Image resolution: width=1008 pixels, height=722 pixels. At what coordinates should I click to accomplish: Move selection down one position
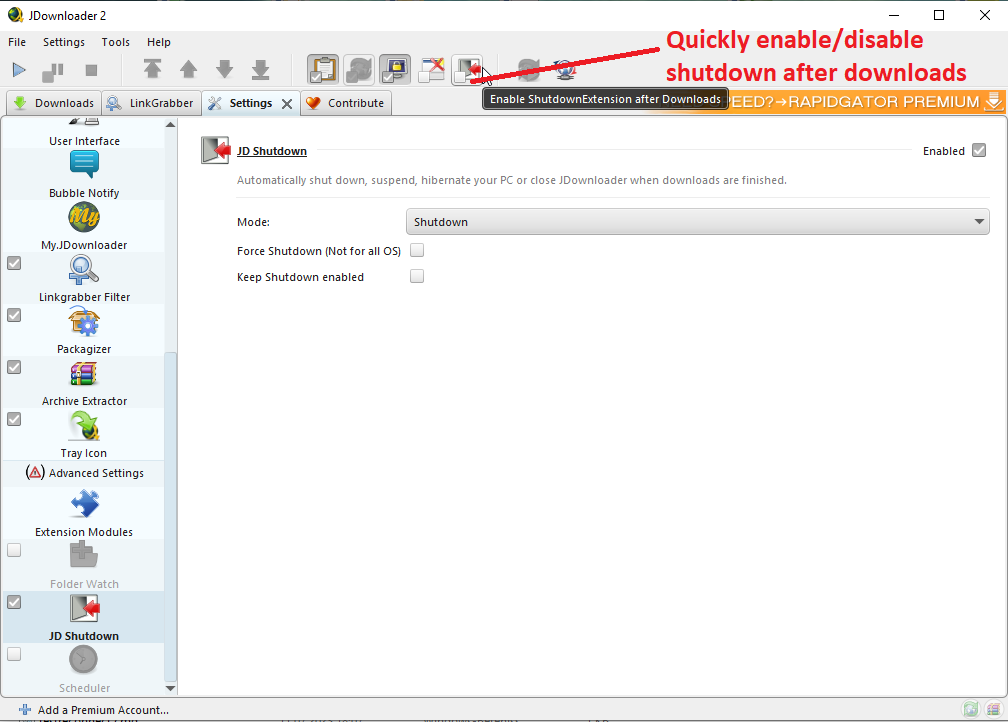point(224,69)
